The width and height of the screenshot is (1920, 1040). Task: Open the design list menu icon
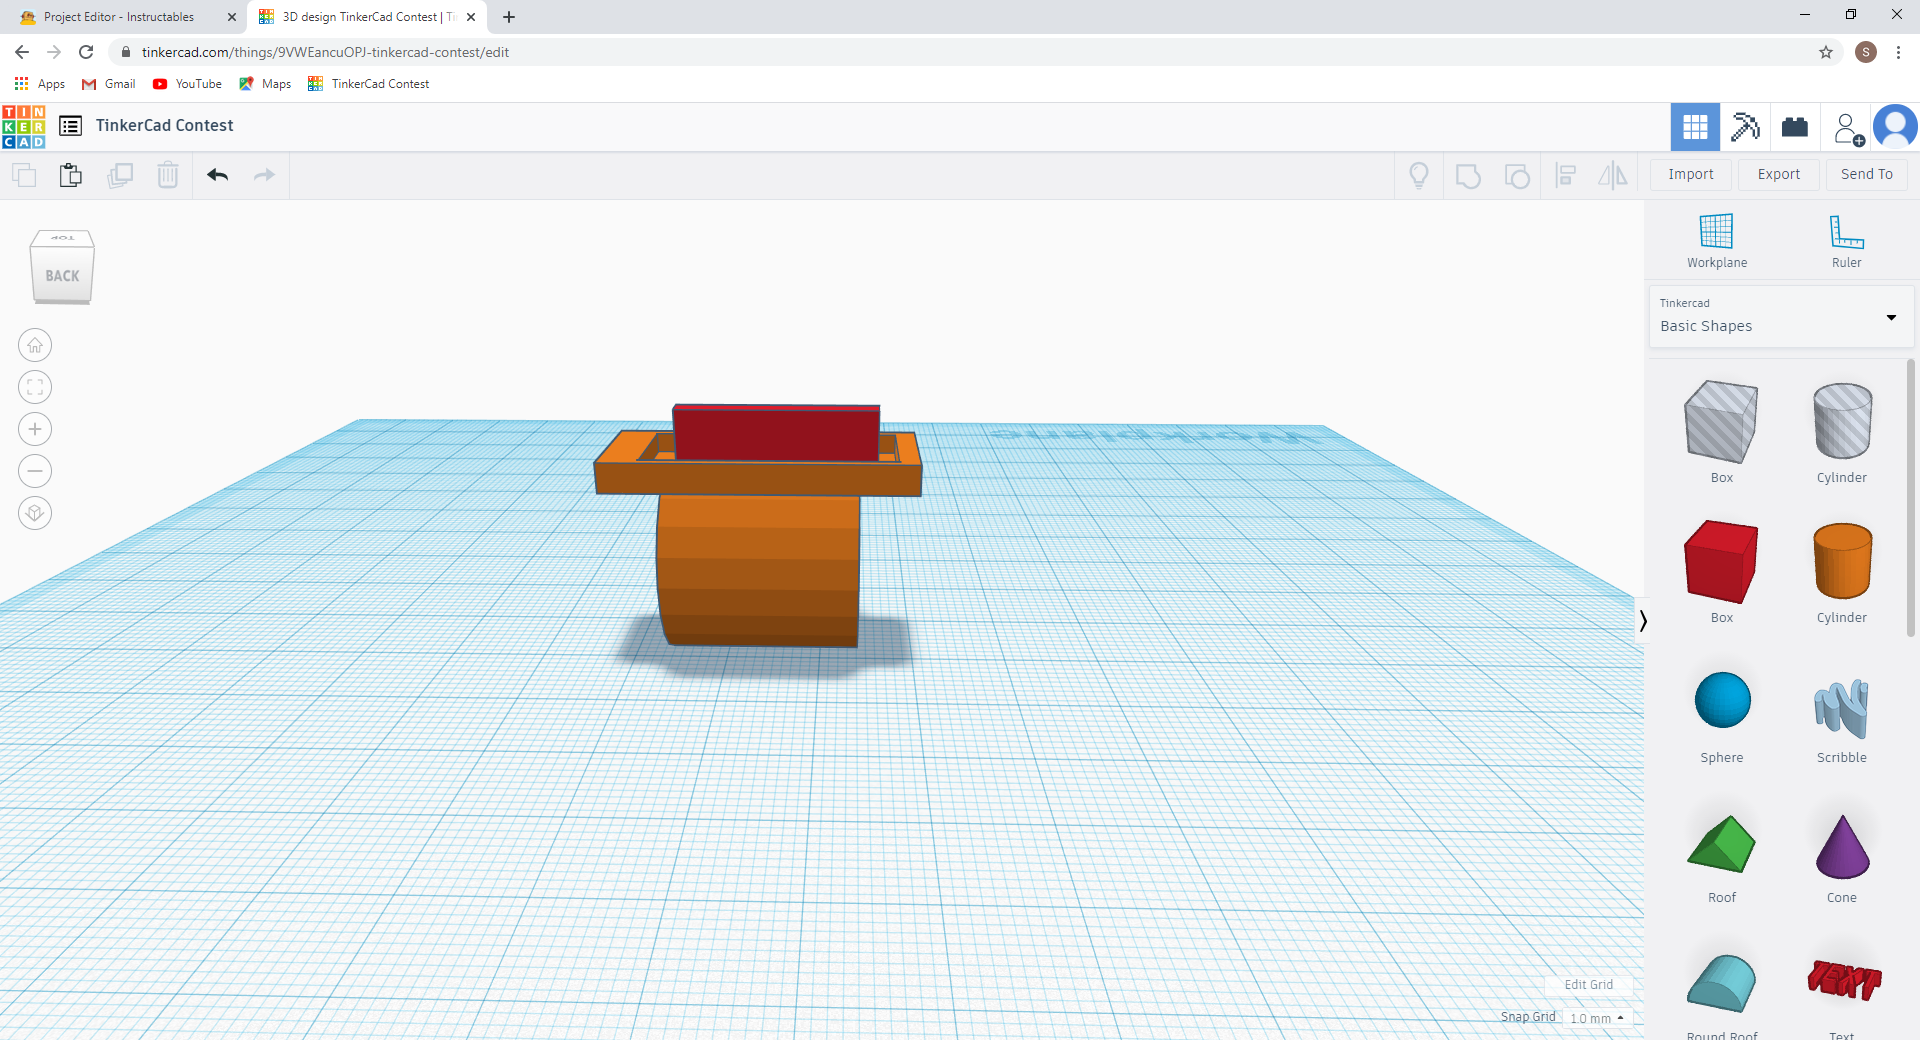(70, 126)
